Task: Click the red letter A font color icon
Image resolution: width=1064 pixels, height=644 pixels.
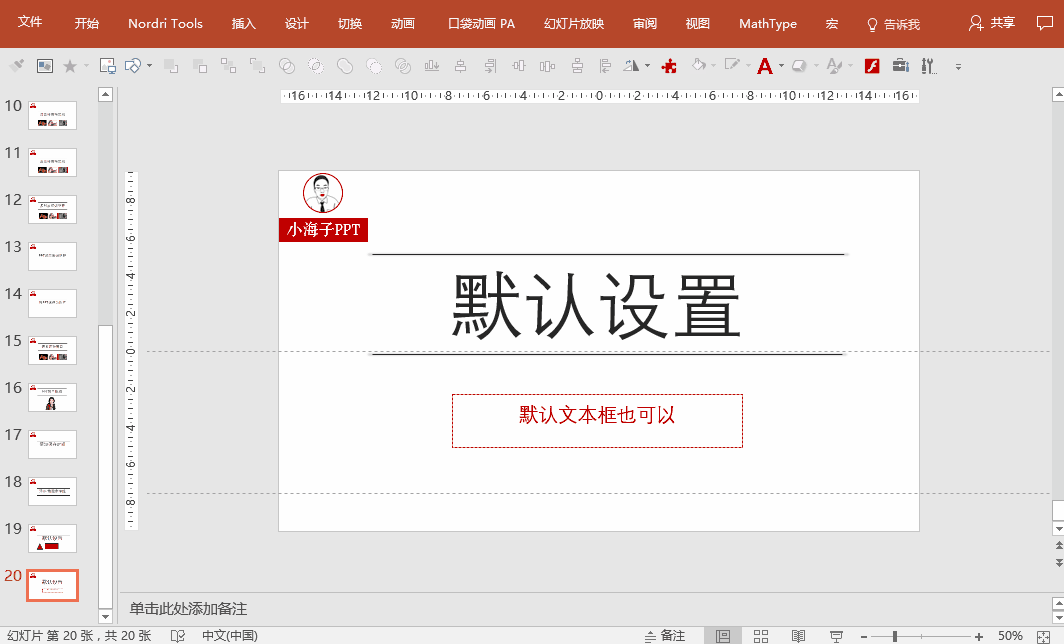Action: tap(765, 66)
